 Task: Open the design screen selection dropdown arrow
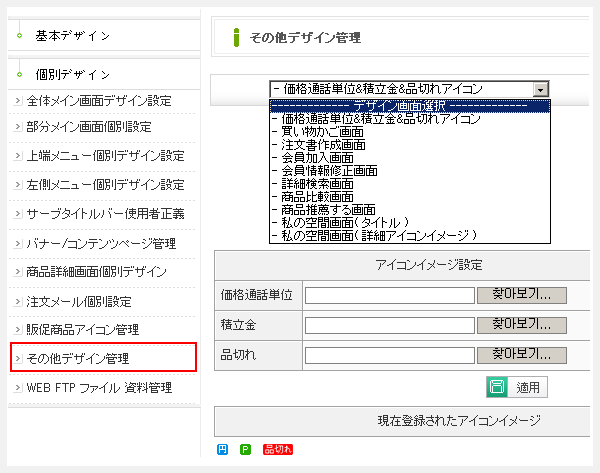point(541,89)
